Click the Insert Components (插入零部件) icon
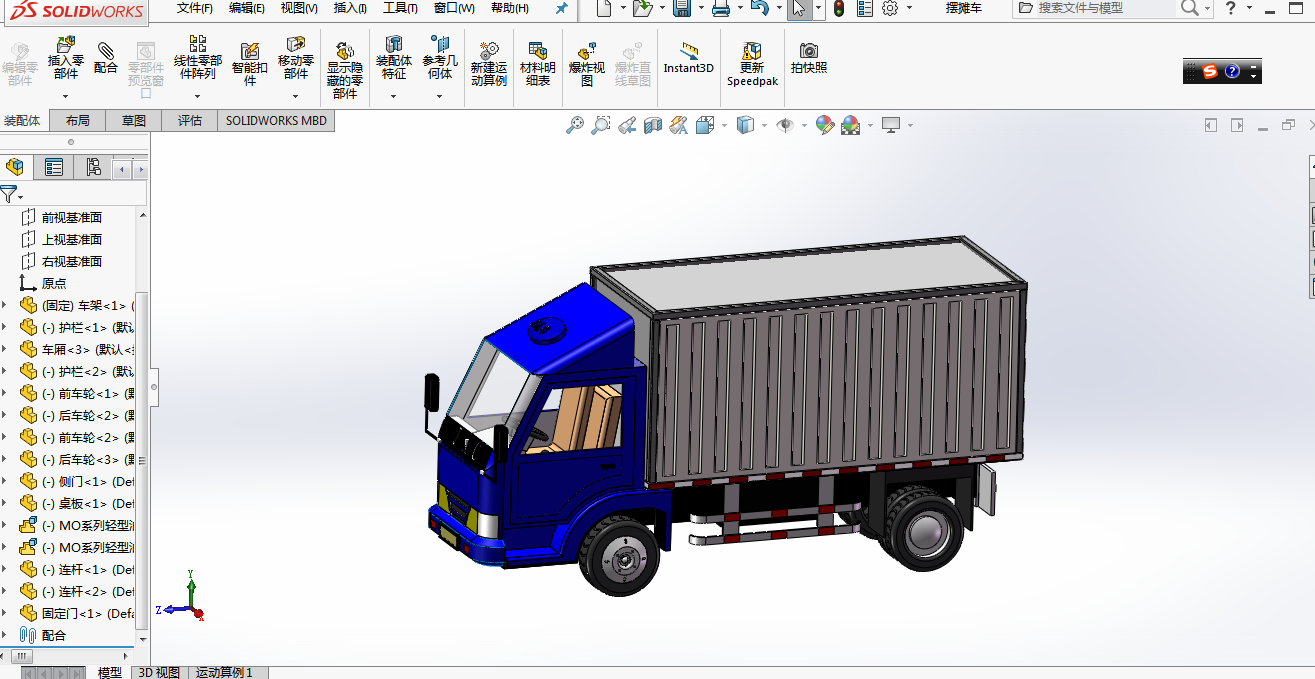This screenshot has width=1315, height=679. click(66, 45)
